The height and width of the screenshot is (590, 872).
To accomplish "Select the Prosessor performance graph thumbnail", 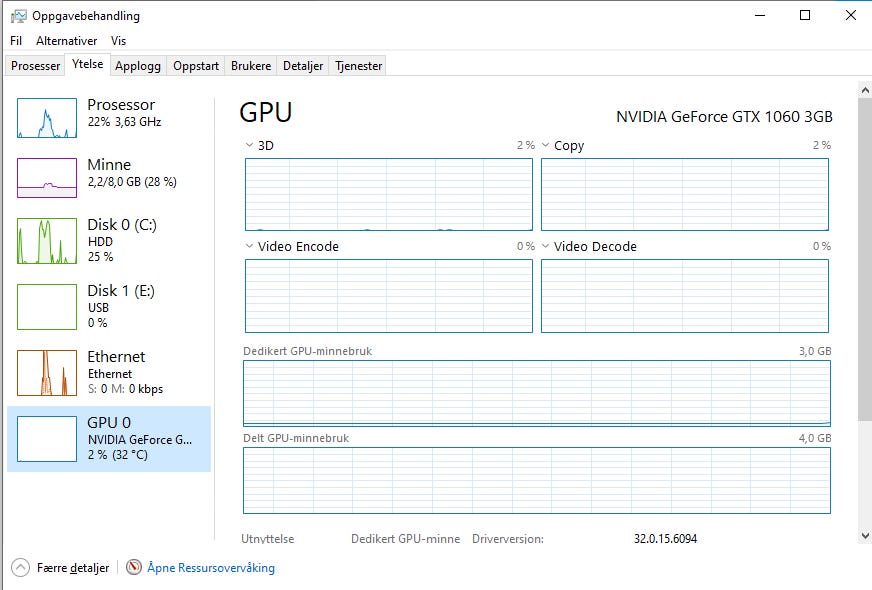I will pos(47,118).
